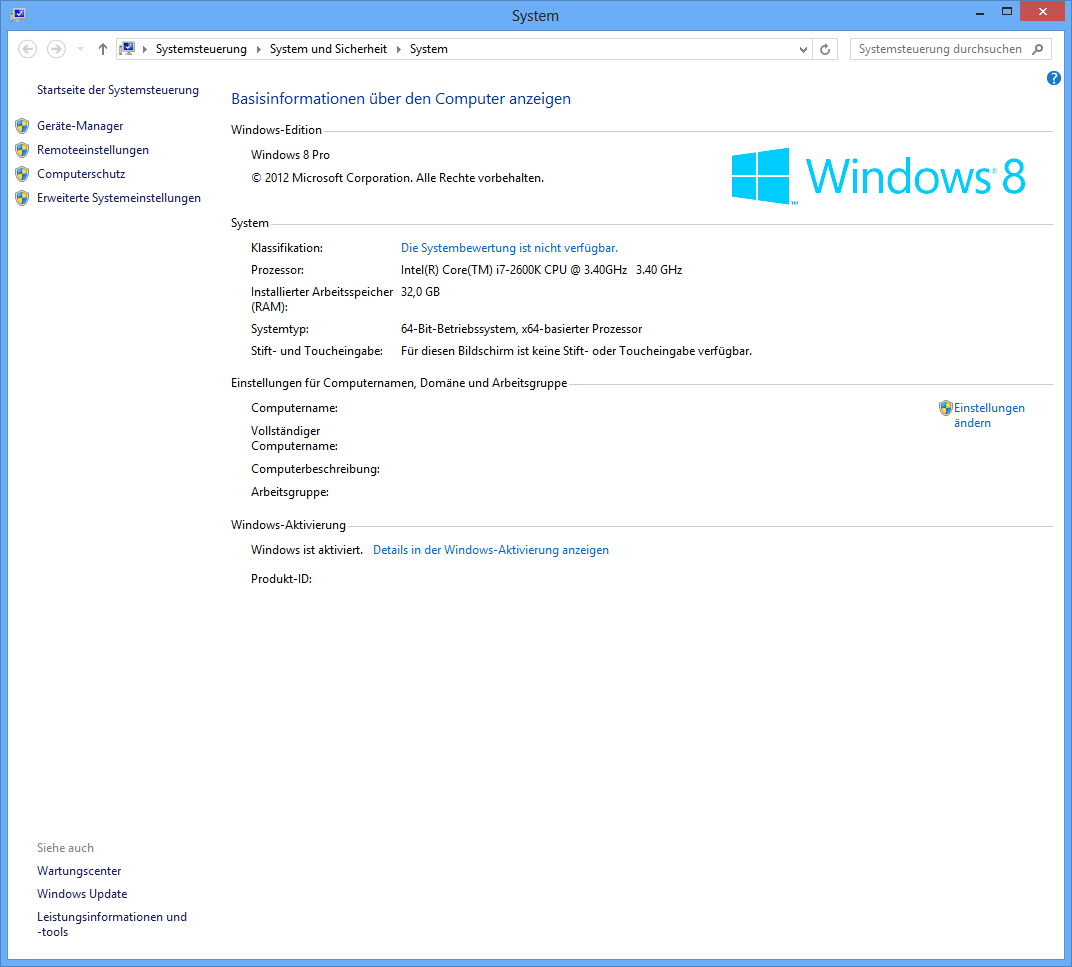Expand arrow before Systemsteuerung breadcrumb
This screenshot has height=967, width=1072.
[144, 49]
